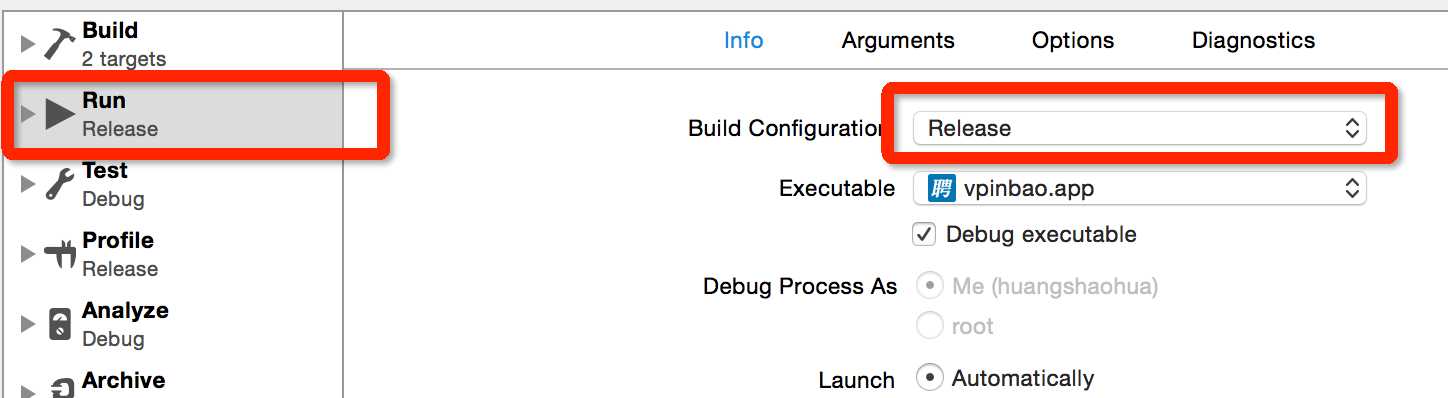This screenshot has height=398, width=1448.
Task: Select the Info tab
Action: point(743,41)
